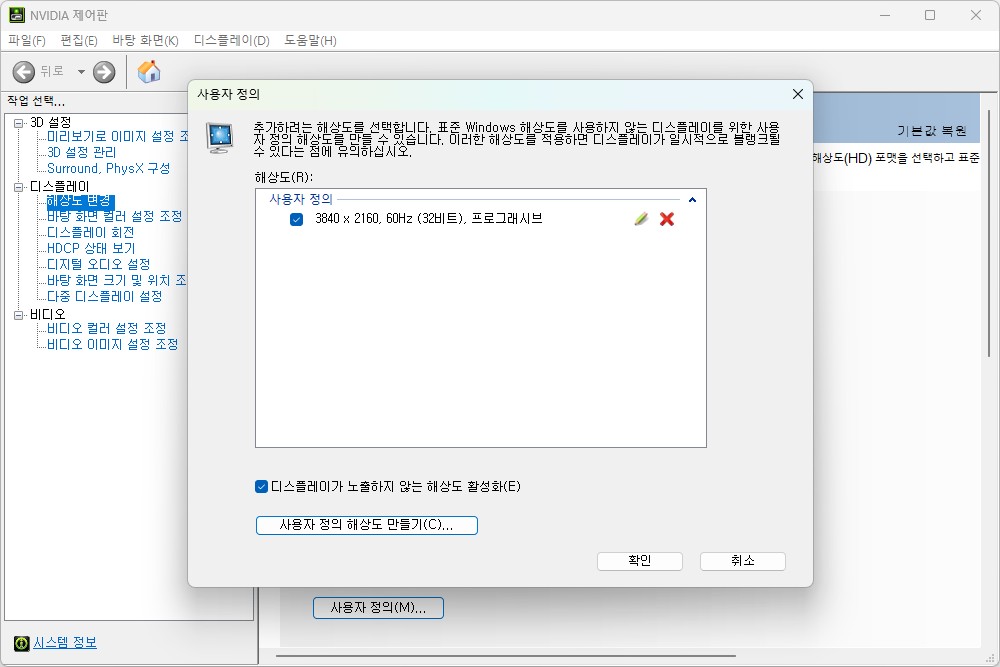
Task: Open the Back history dropdown arrow
Action: click(x=81, y=72)
